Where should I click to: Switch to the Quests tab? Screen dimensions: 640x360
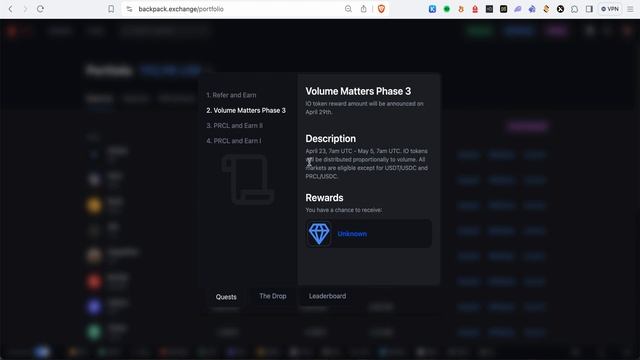(226, 297)
